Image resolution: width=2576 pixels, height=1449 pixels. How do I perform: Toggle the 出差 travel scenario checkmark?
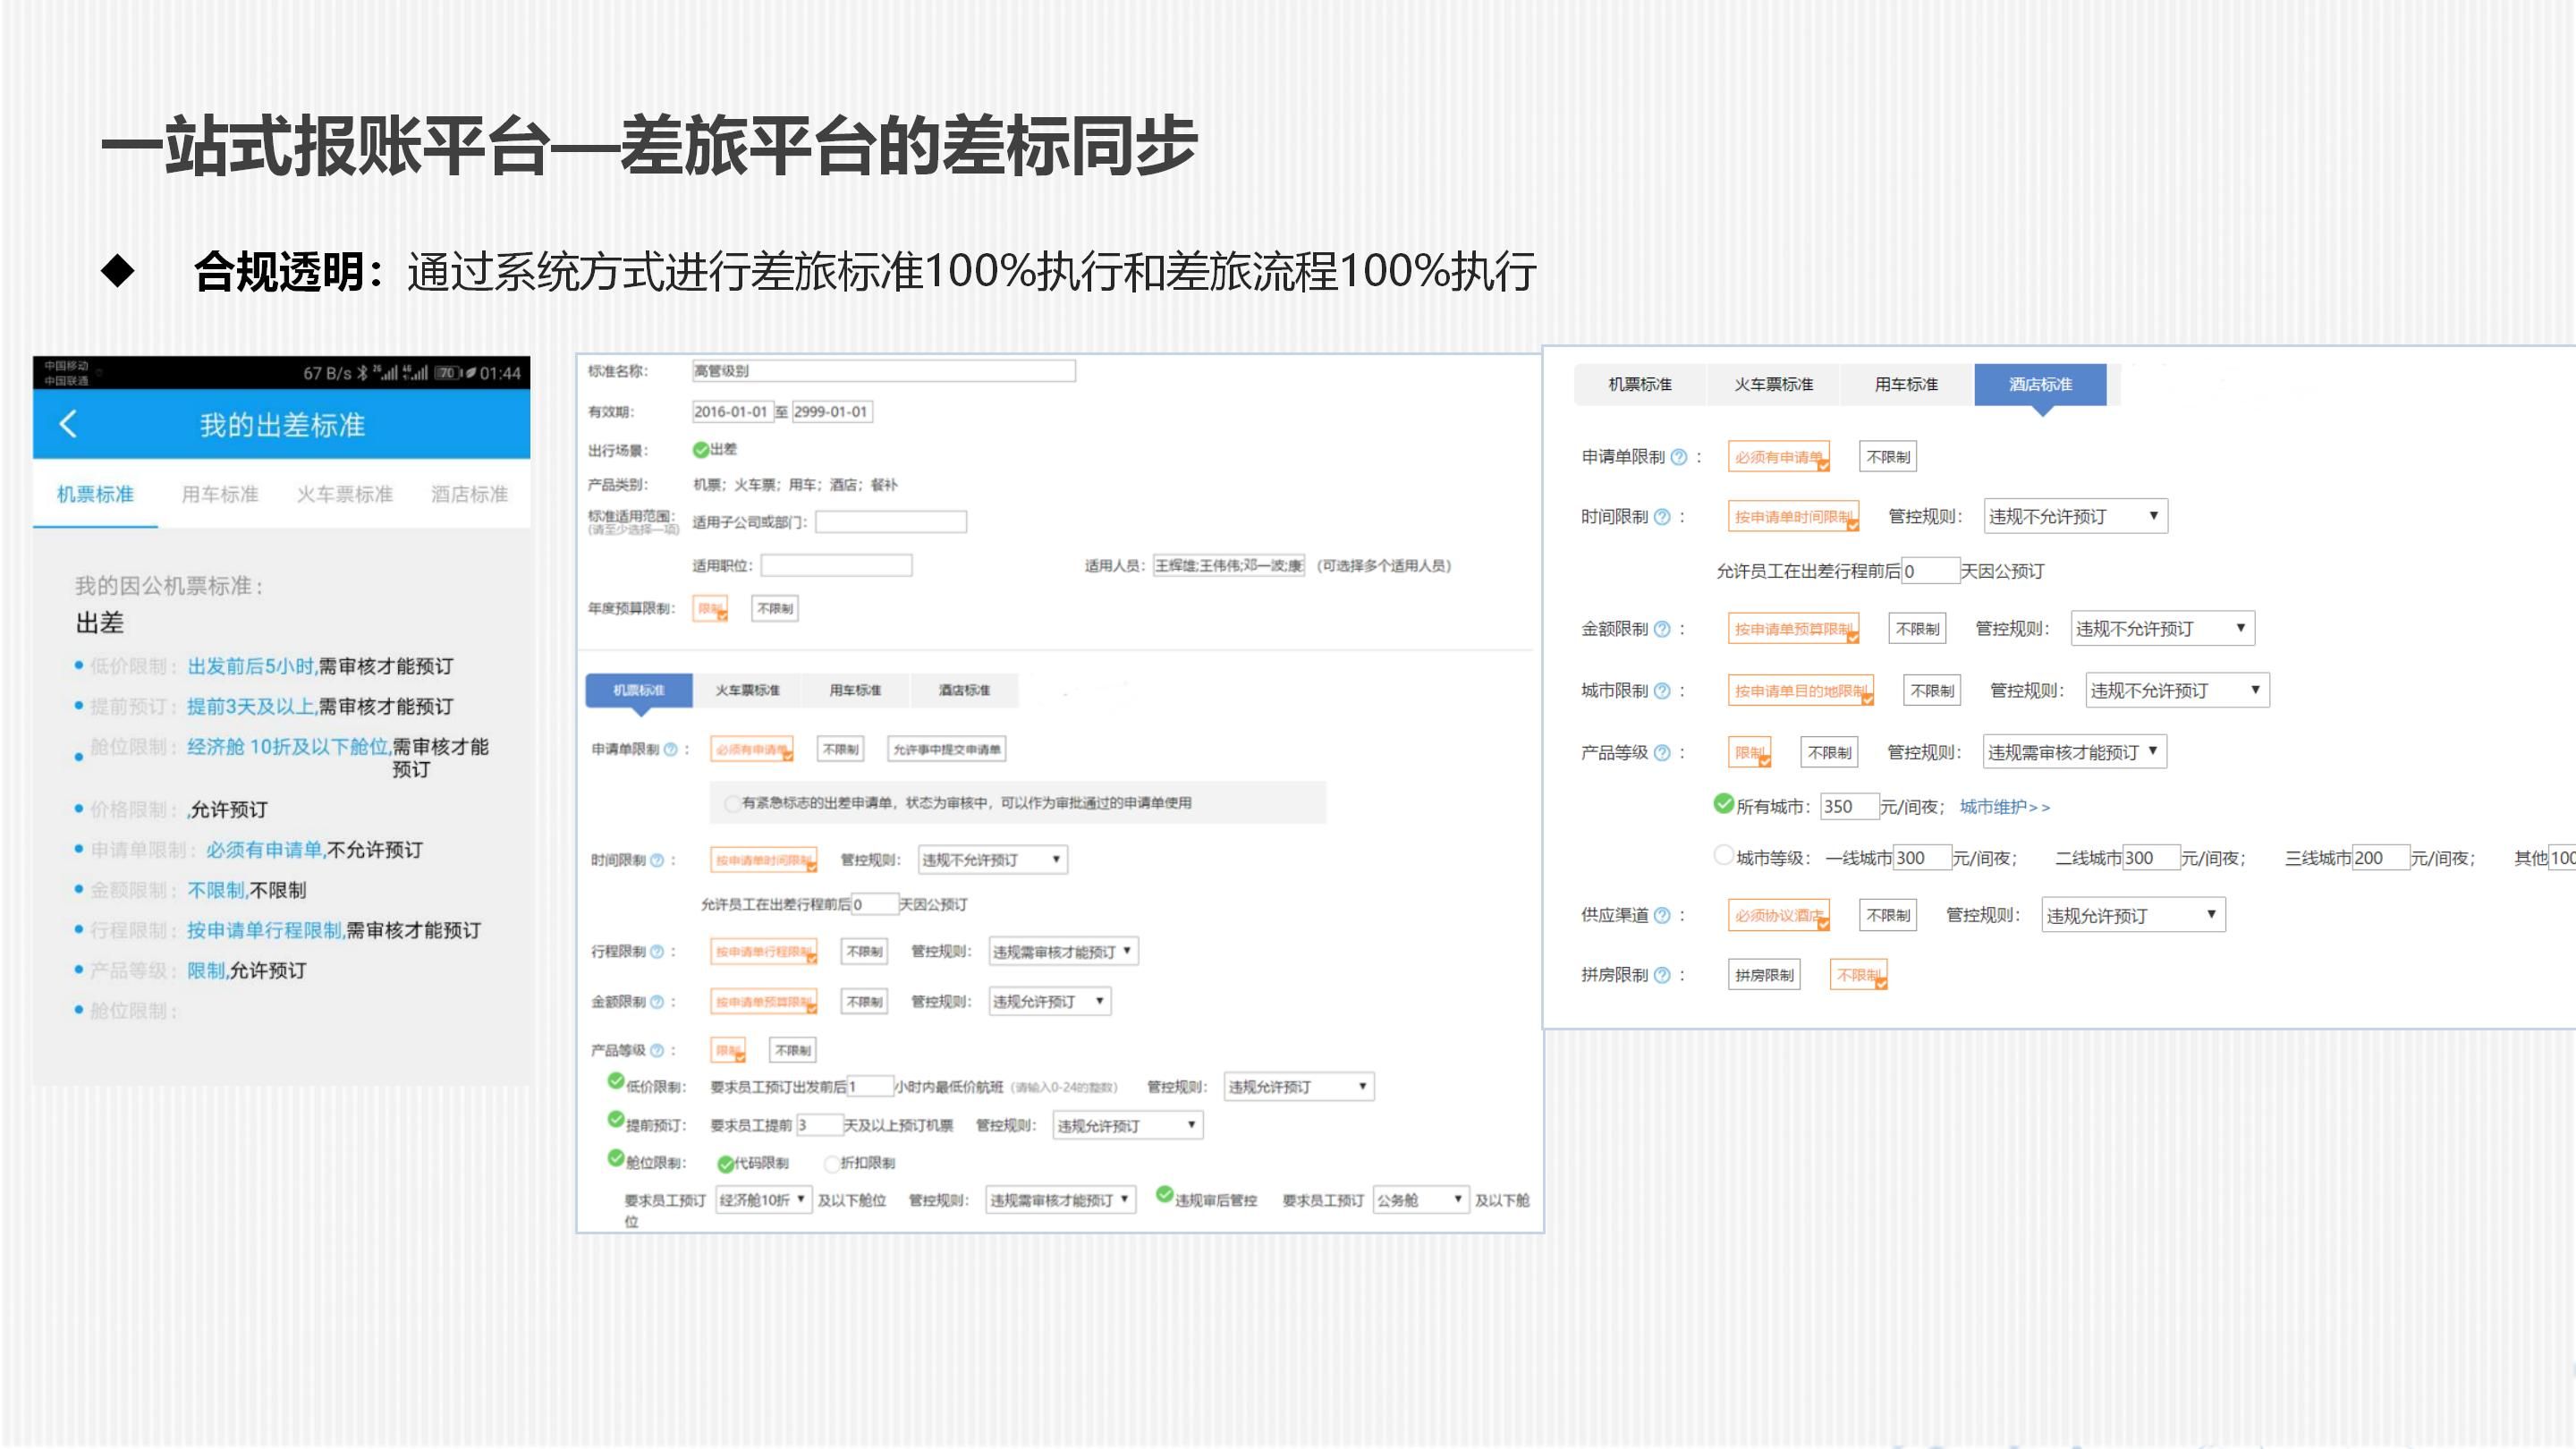click(x=701, y=449)
